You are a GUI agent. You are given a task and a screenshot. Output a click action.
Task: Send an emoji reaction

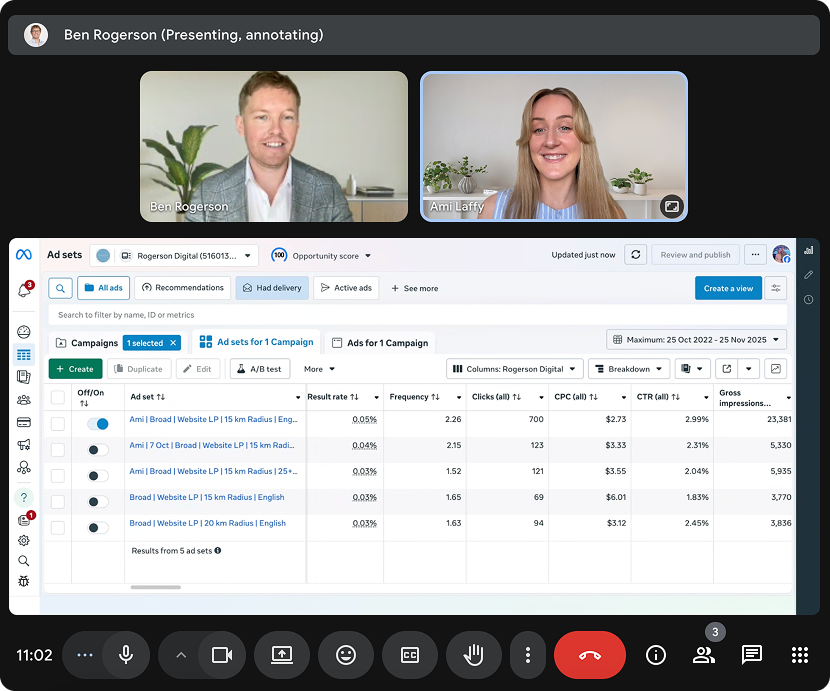tap(346, 655)
